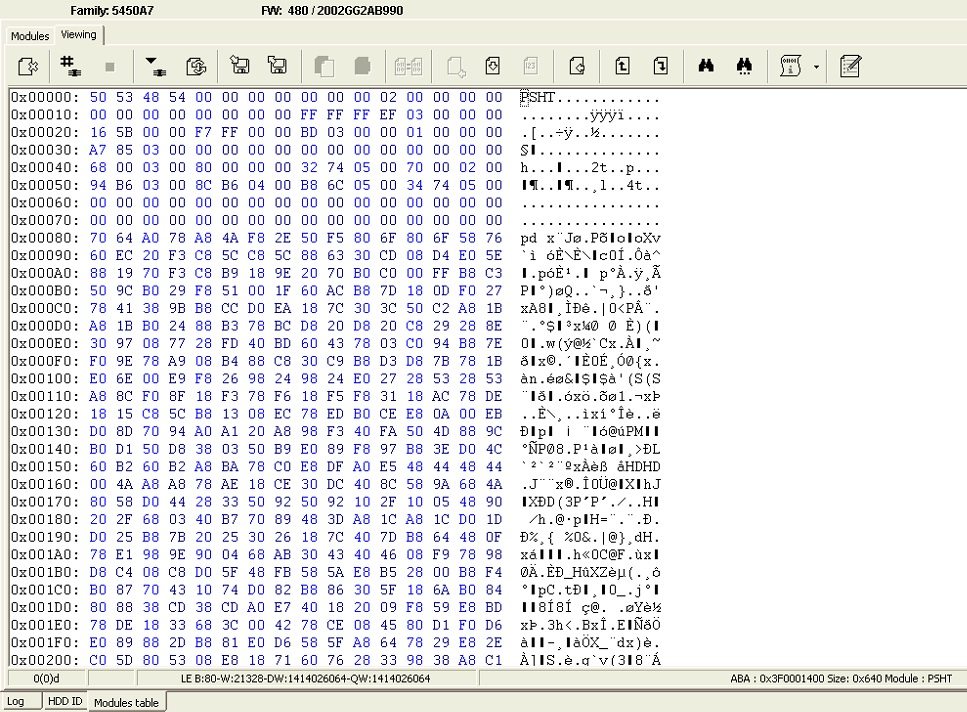The image size is (967, 712).
Task: Select the Viewing tab
Action: (79, 35)
